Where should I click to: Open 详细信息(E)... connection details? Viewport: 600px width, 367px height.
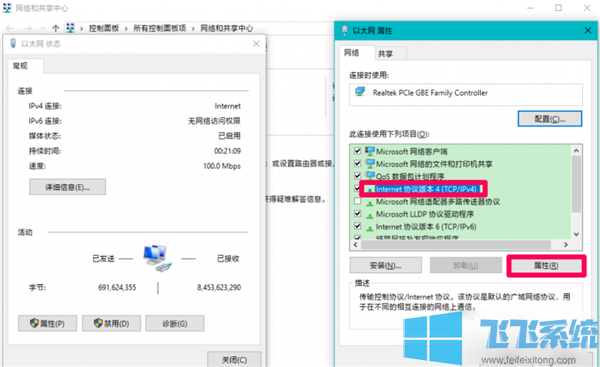[x=67, y=187]
